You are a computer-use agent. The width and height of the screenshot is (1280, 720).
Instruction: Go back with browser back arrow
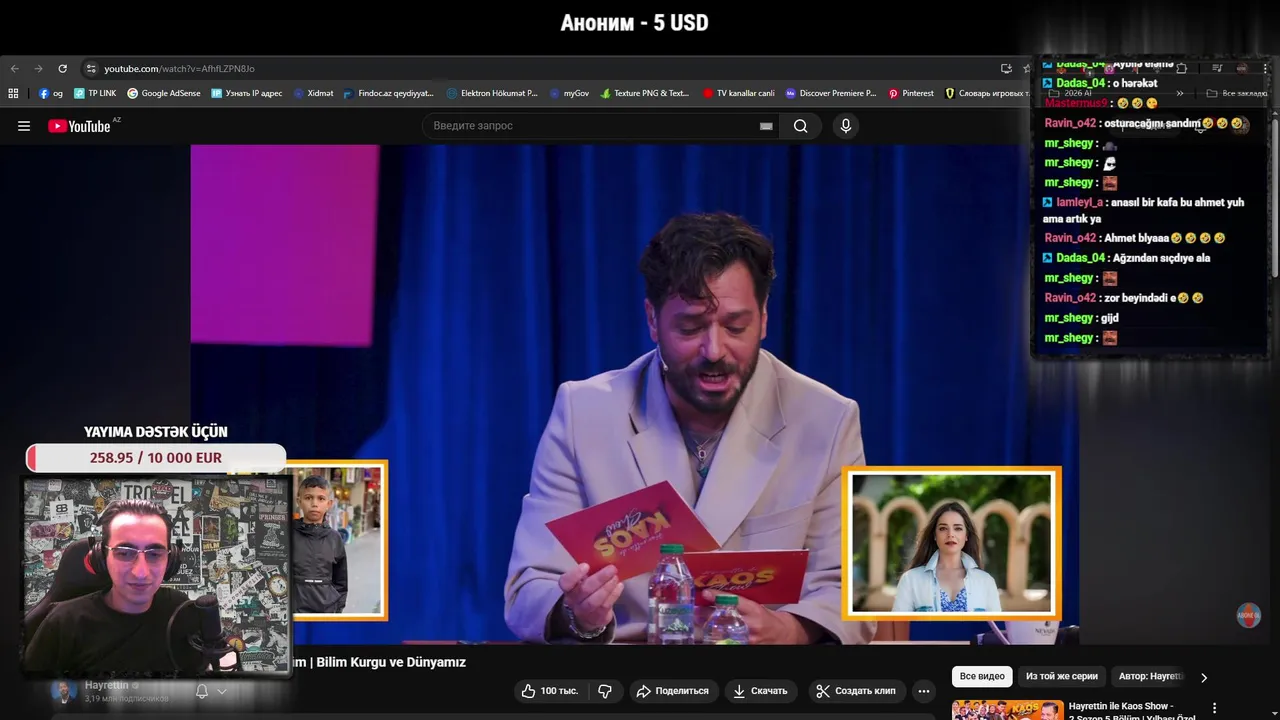[x=14, y=69]
